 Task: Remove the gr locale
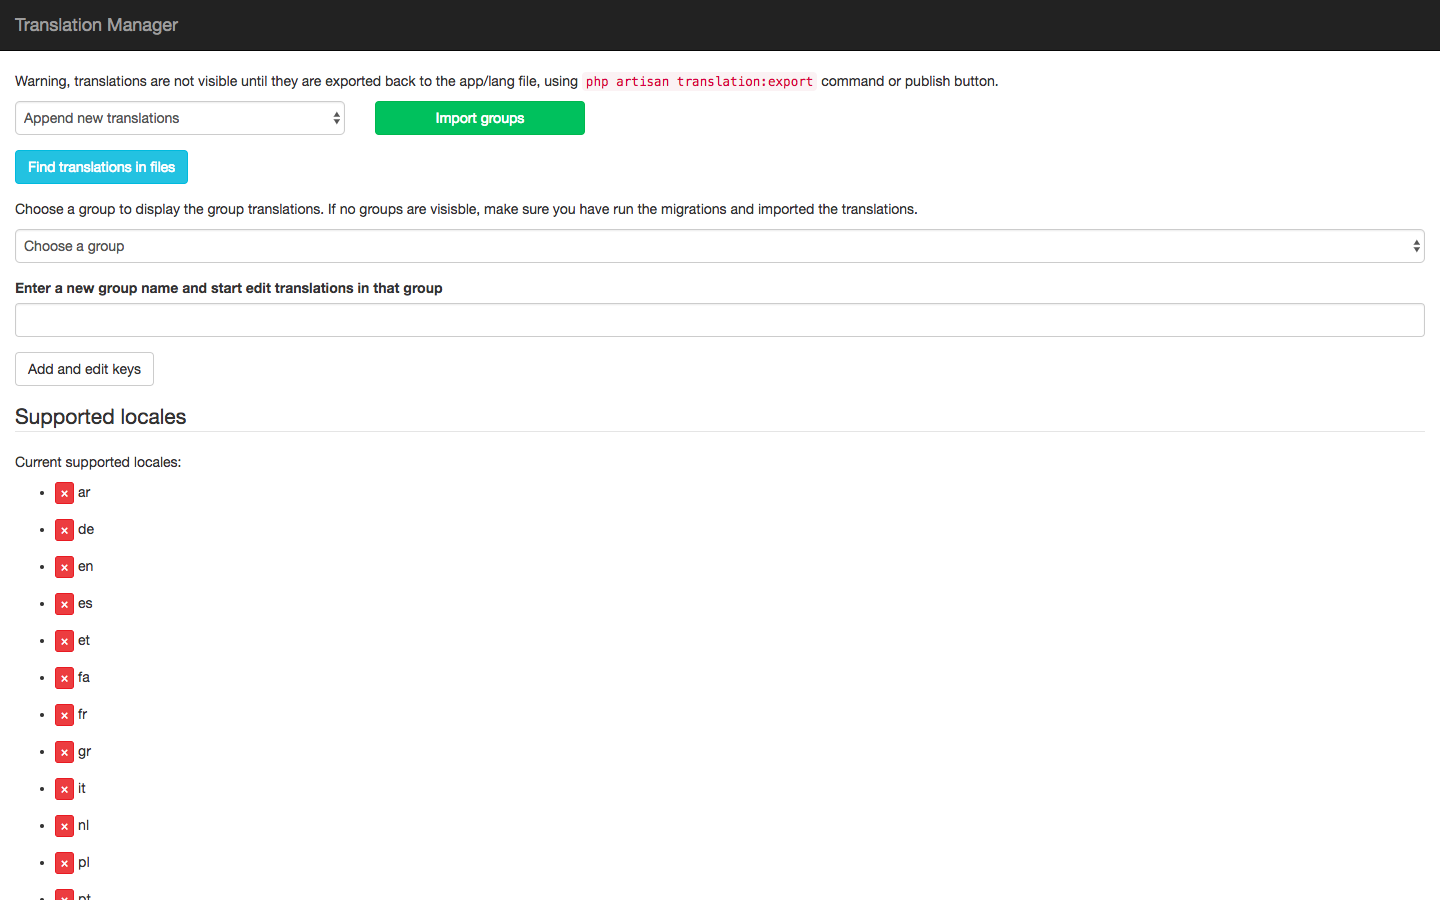pos(64,752)
